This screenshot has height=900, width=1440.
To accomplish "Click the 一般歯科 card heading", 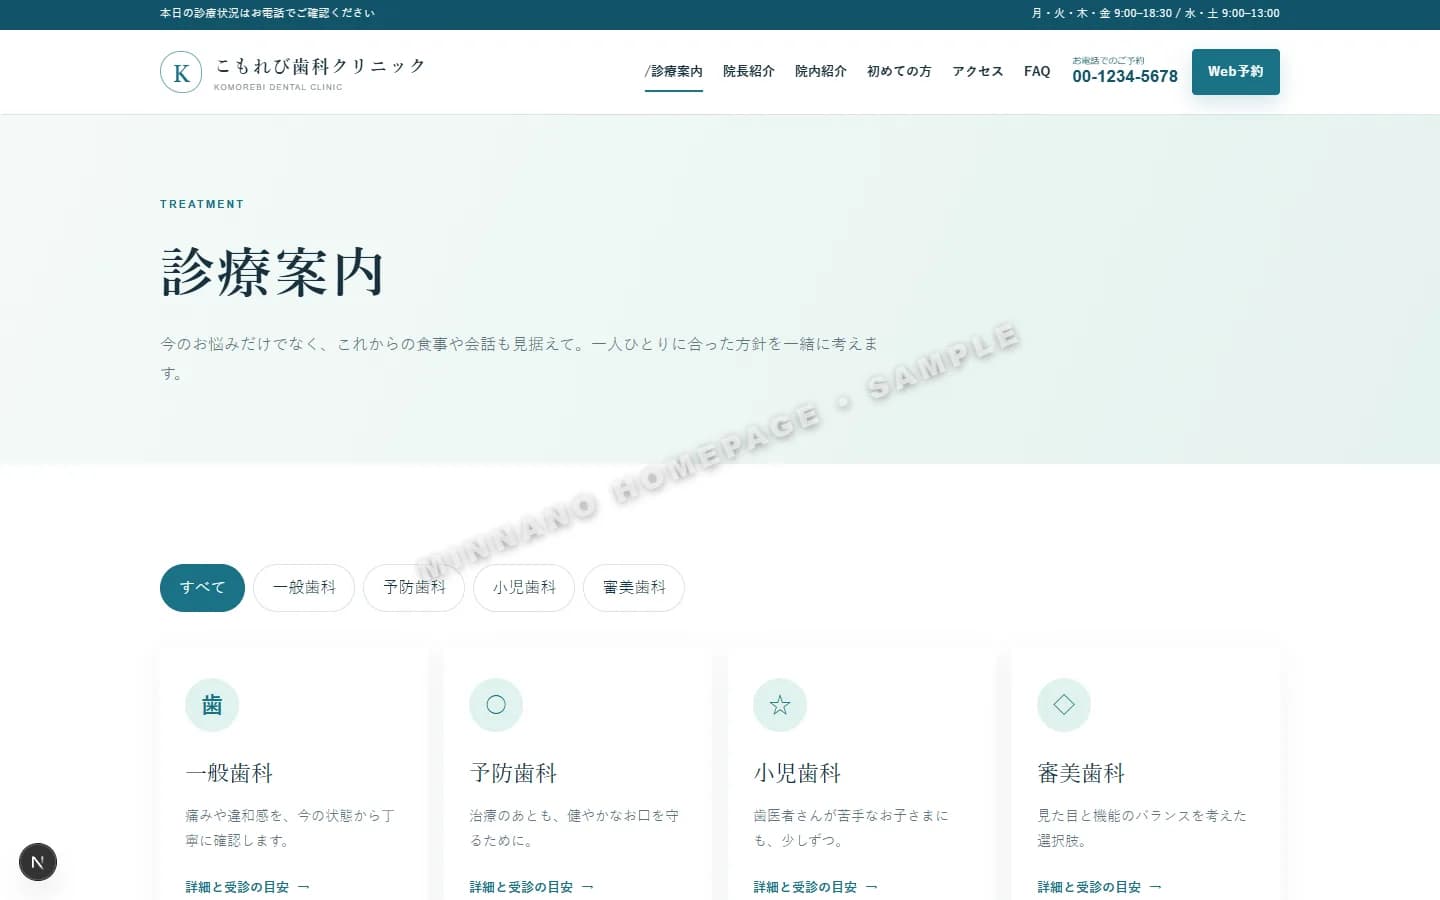I will point(229,773).
